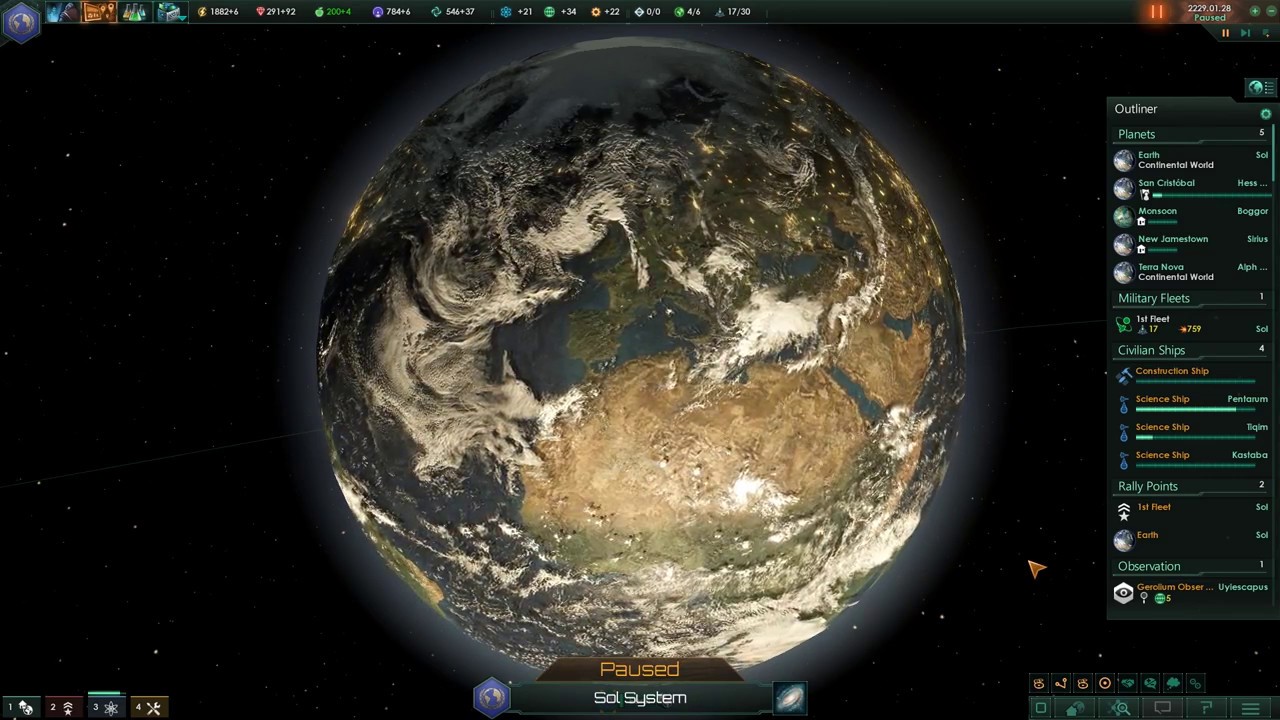
Task: Toggle opinion speech-bubble map mode
Action: 1150,684
